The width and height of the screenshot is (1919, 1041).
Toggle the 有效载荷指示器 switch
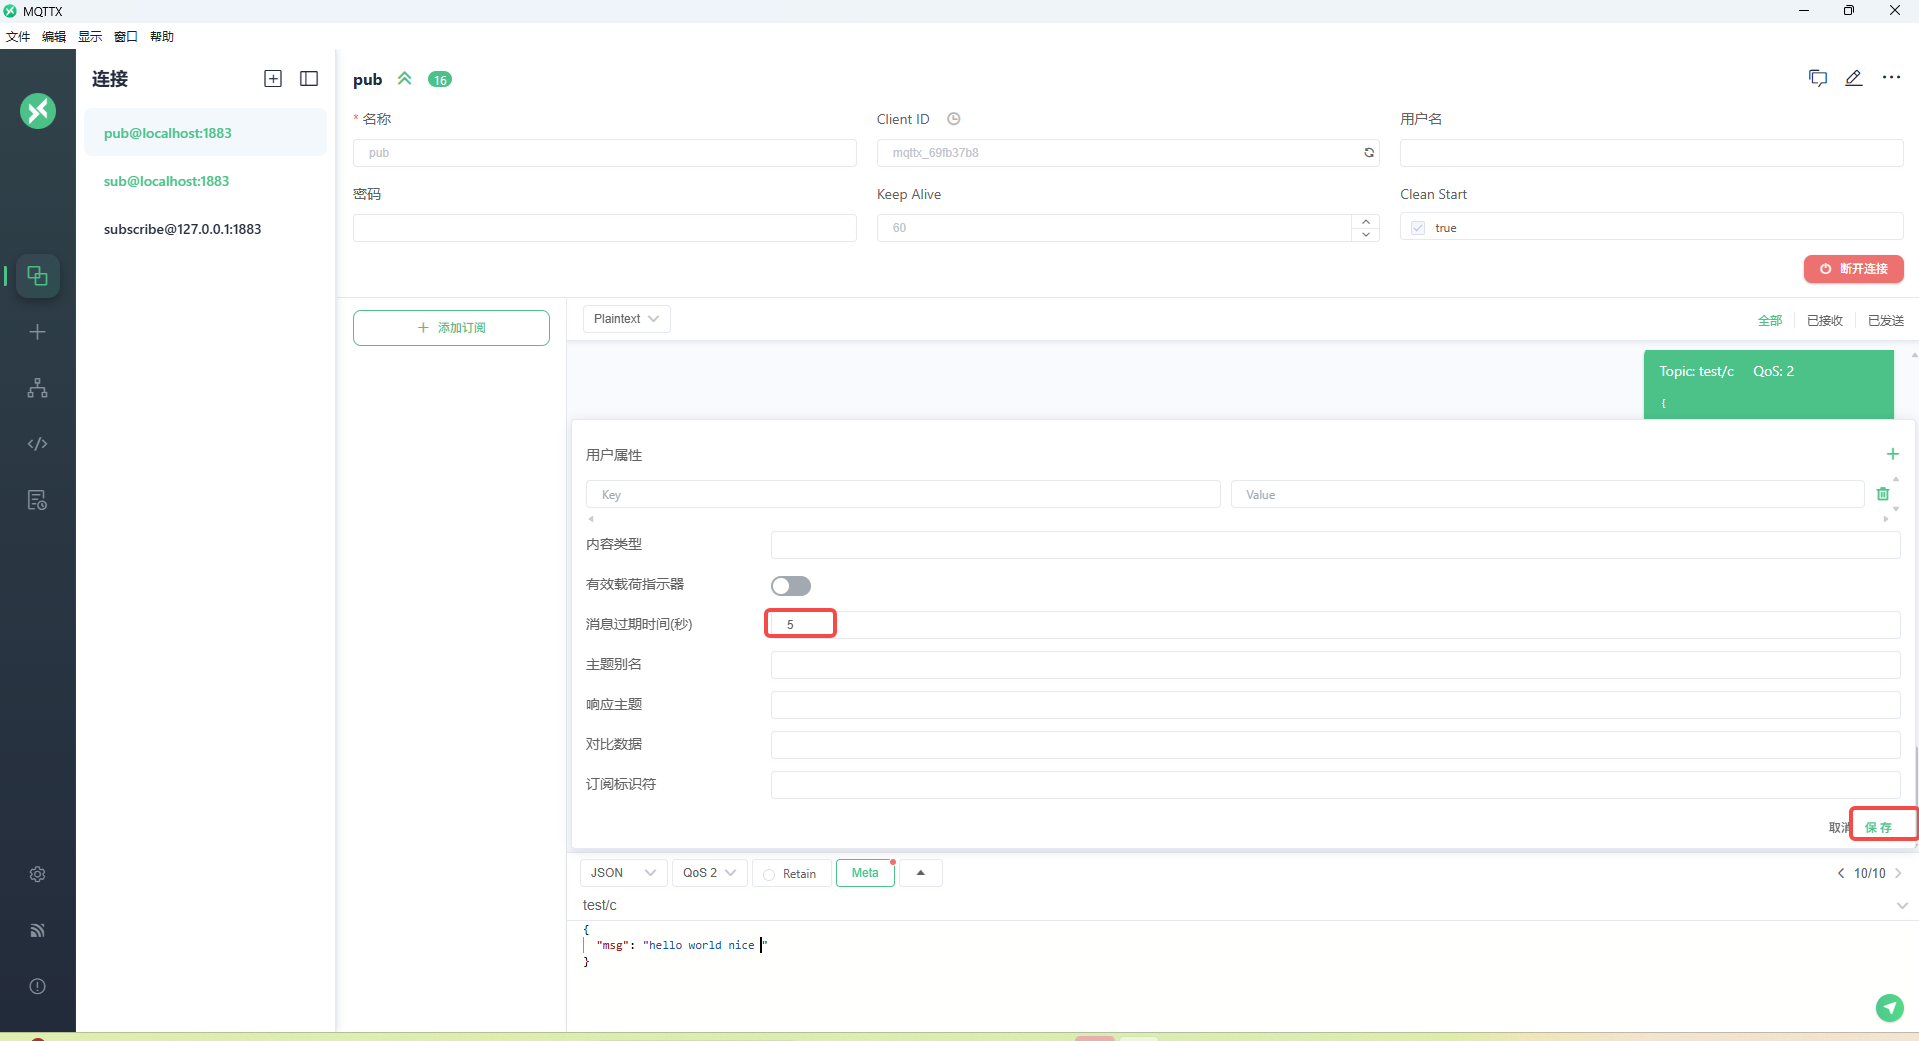791,586
